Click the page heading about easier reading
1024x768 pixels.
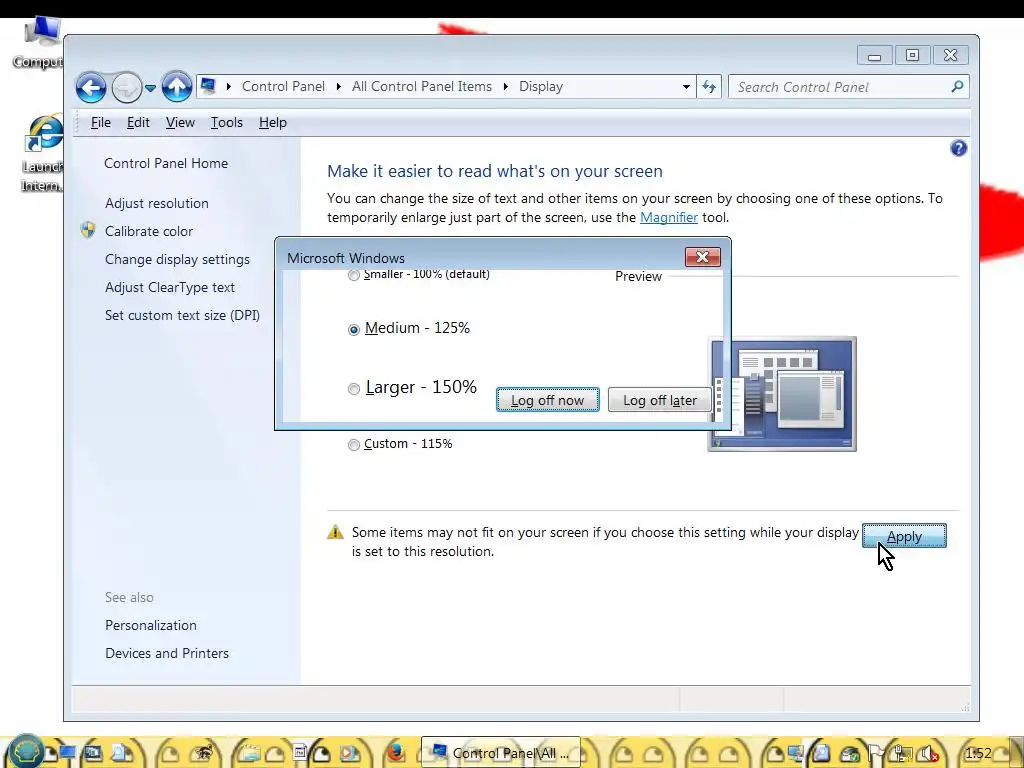click(x=494, y=171)
